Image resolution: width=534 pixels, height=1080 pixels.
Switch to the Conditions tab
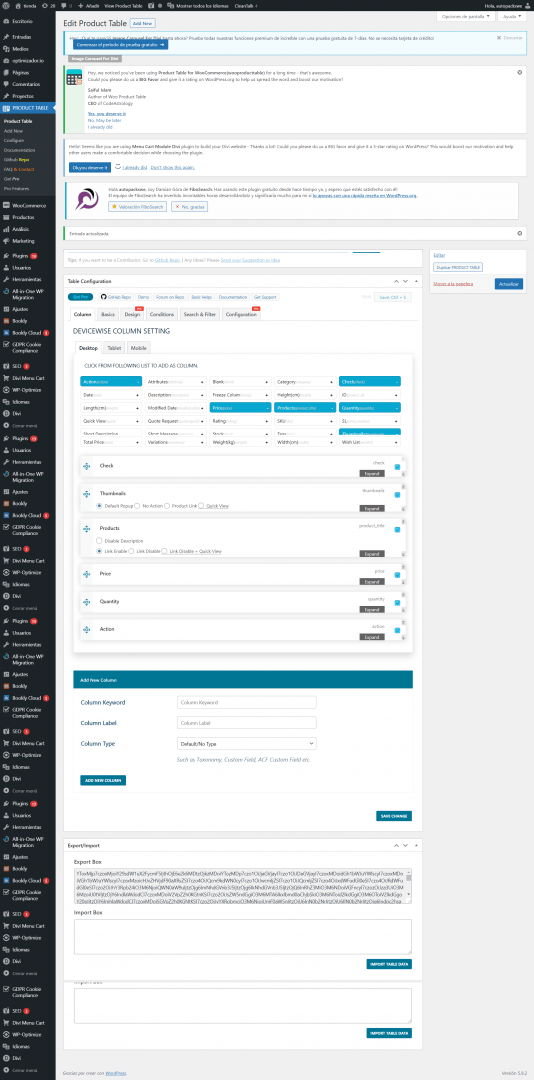pos(162,314)
